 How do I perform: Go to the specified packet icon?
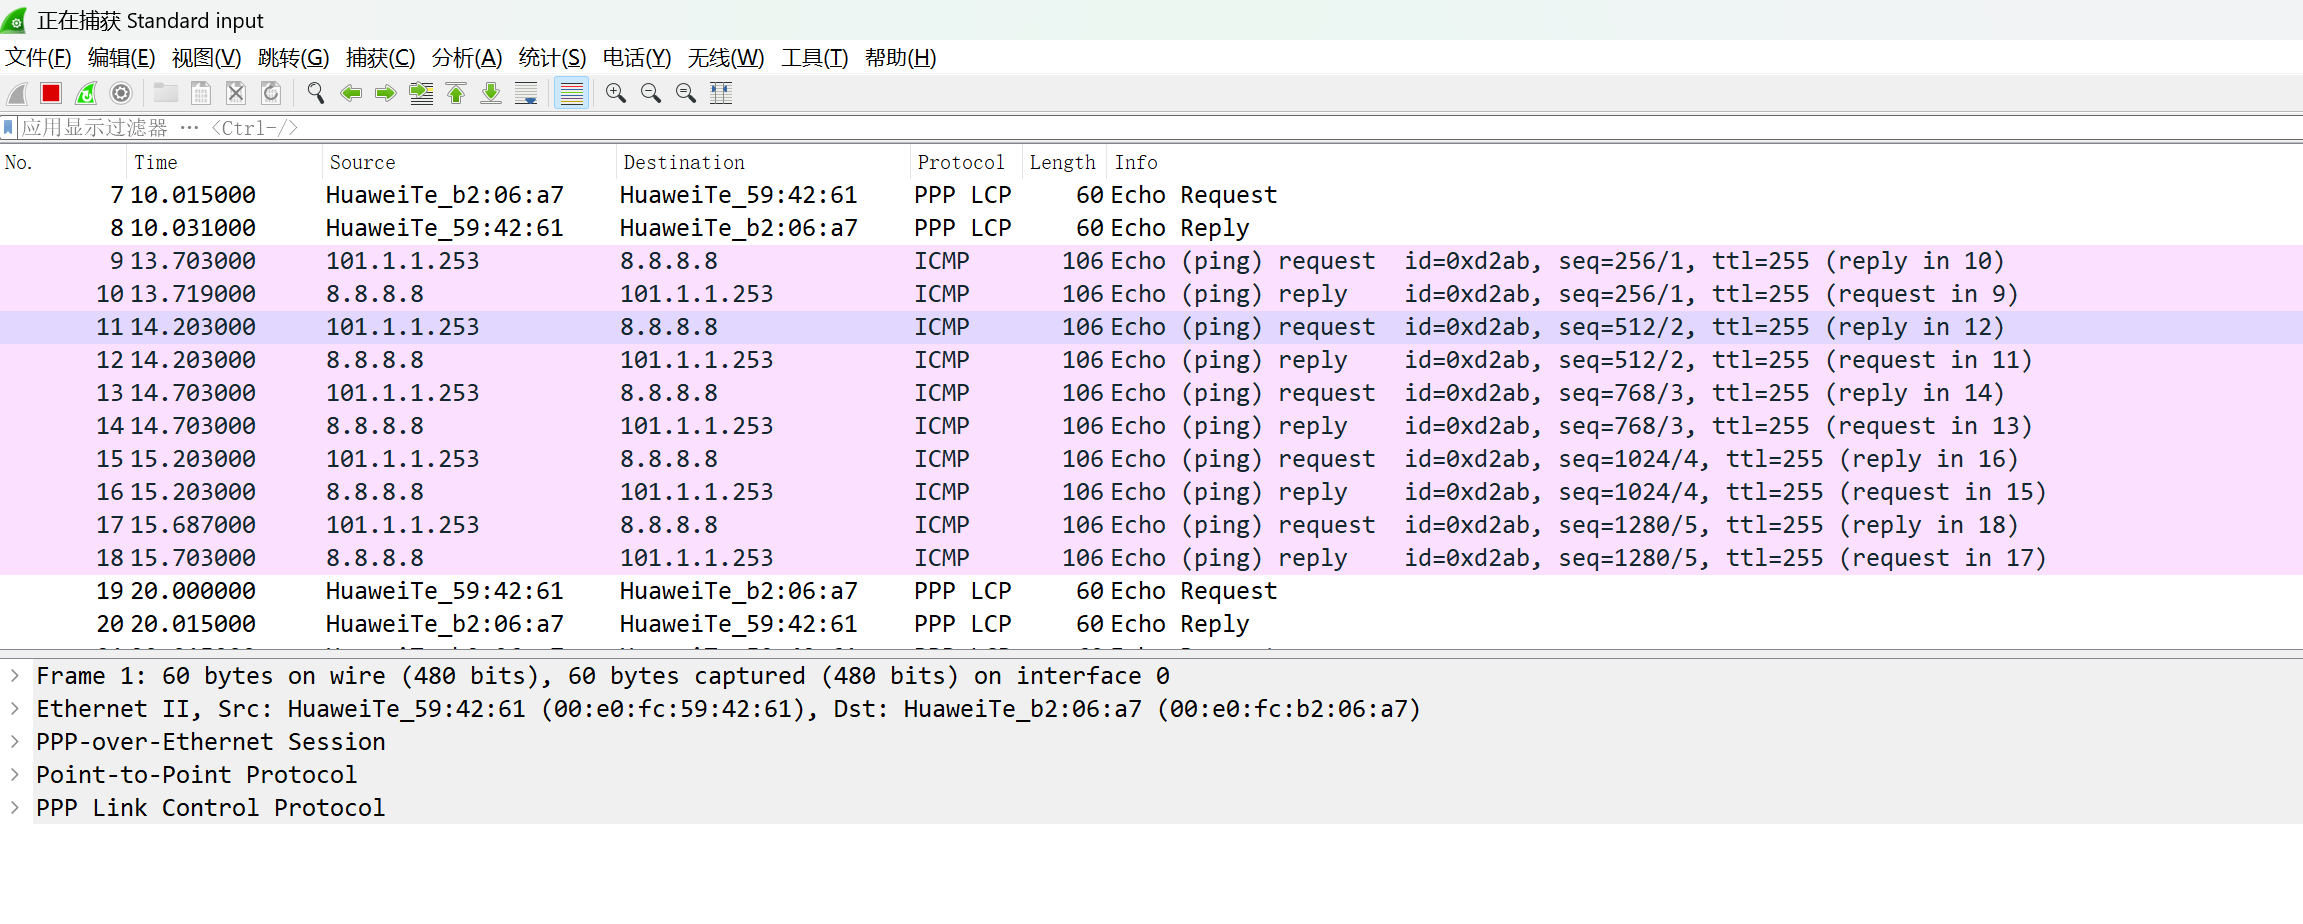coord(421,93)
